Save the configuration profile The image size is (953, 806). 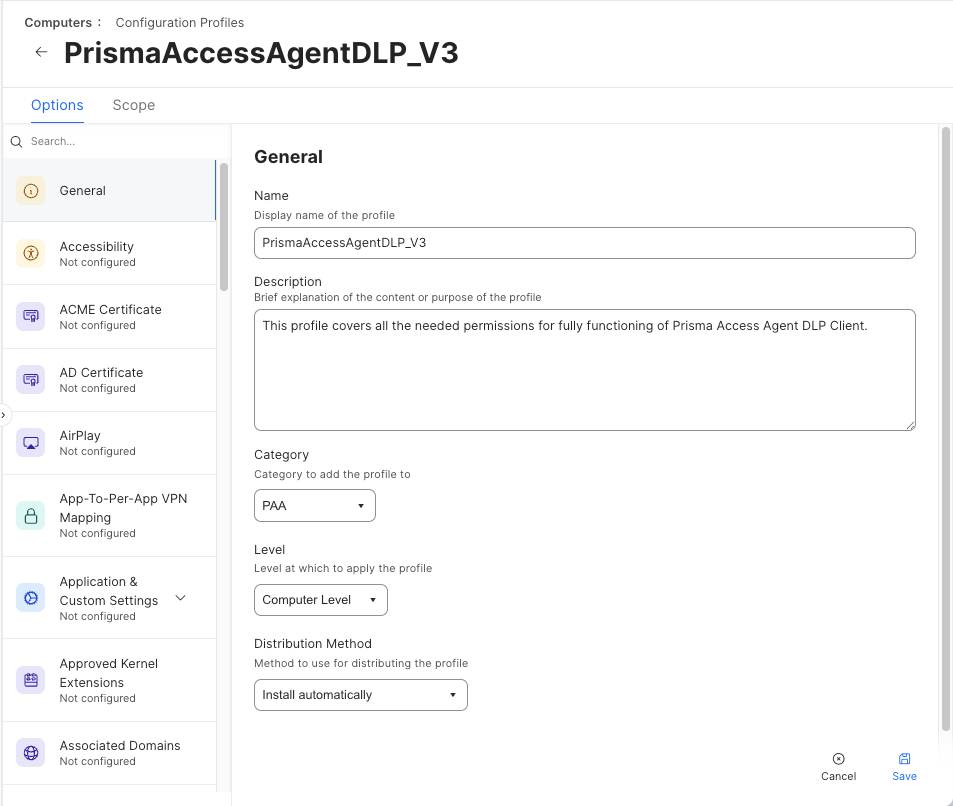(x=904, y=767)
